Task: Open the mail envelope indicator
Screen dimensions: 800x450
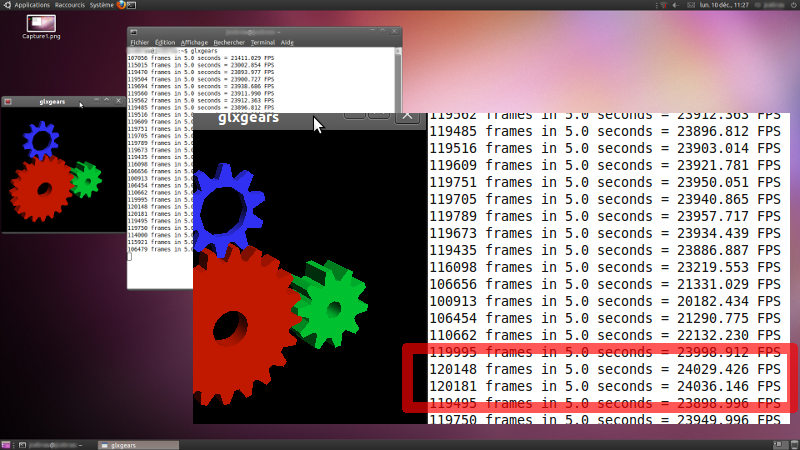Action: pyautogui.click(x=691, y=5)
